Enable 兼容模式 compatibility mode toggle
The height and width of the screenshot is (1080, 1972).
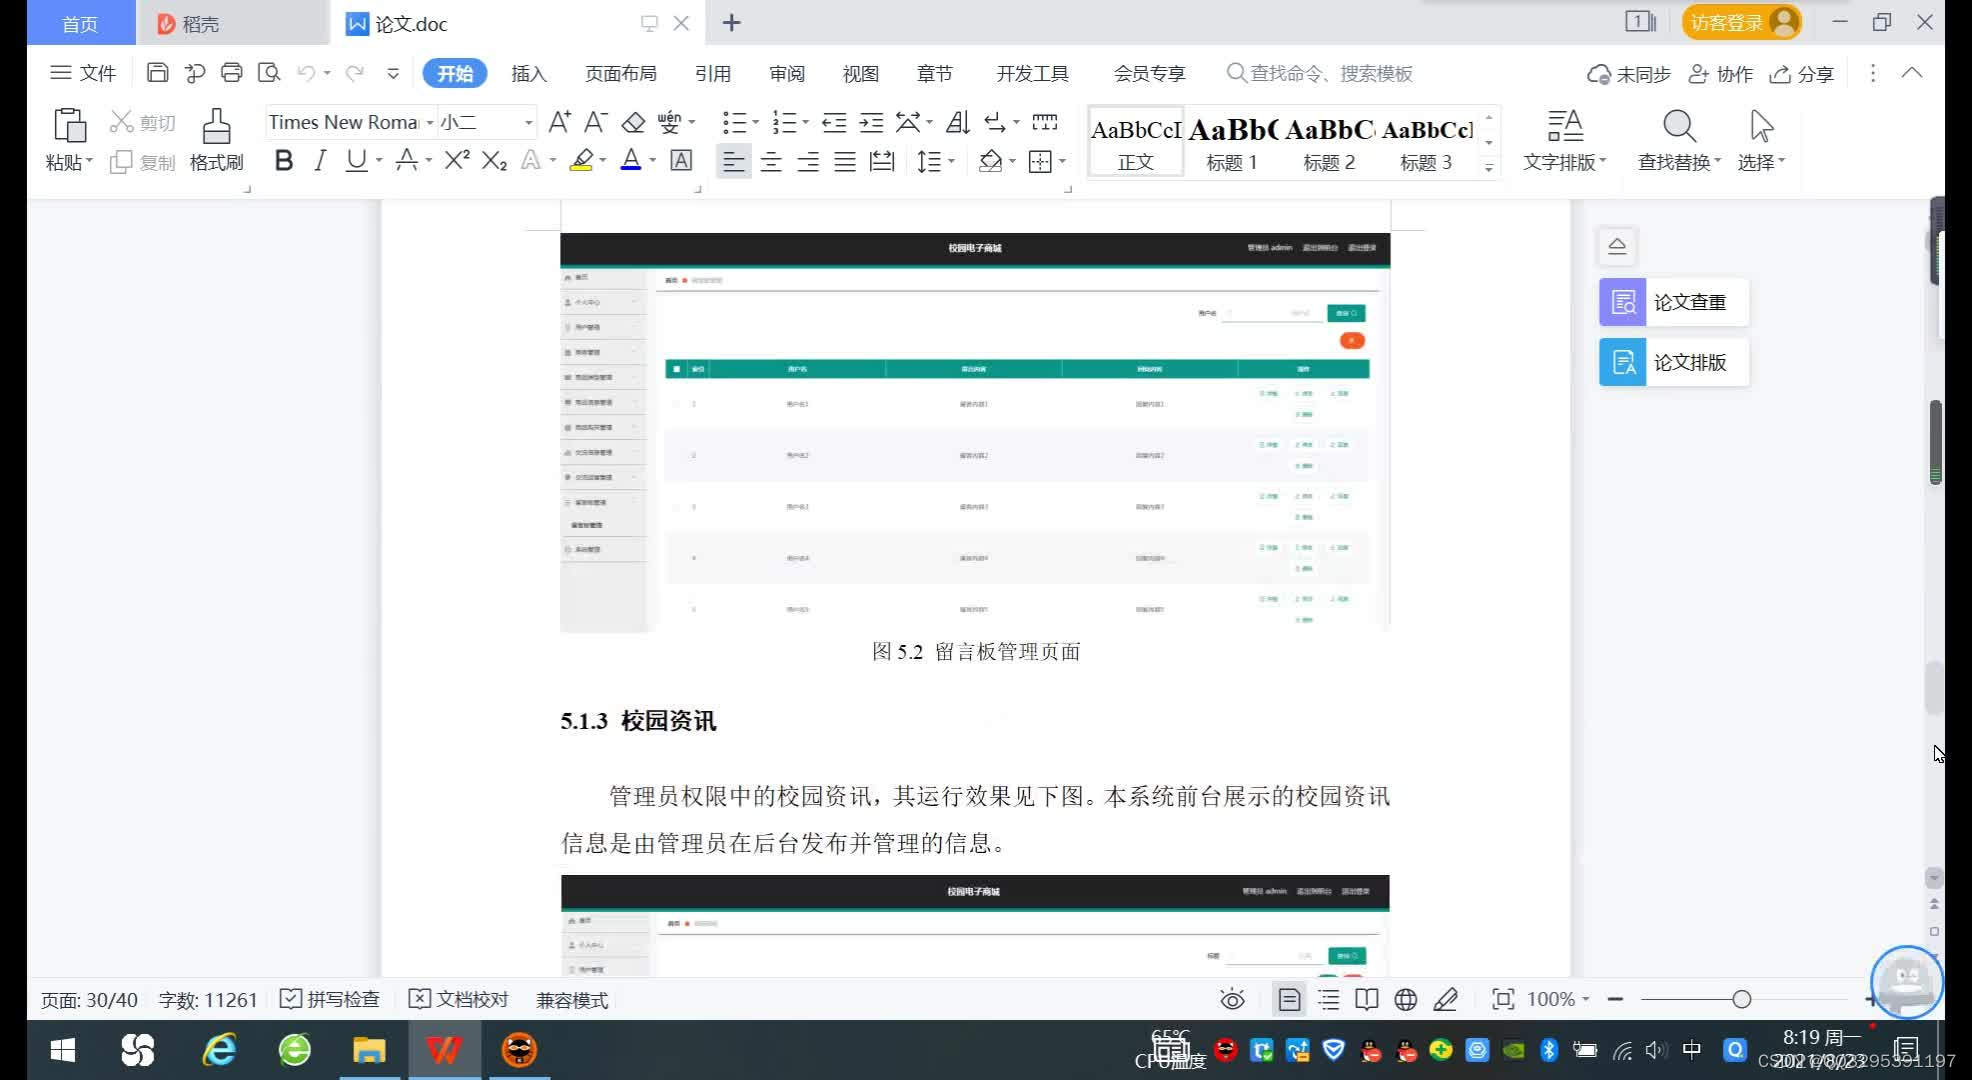tap(570, 999)
